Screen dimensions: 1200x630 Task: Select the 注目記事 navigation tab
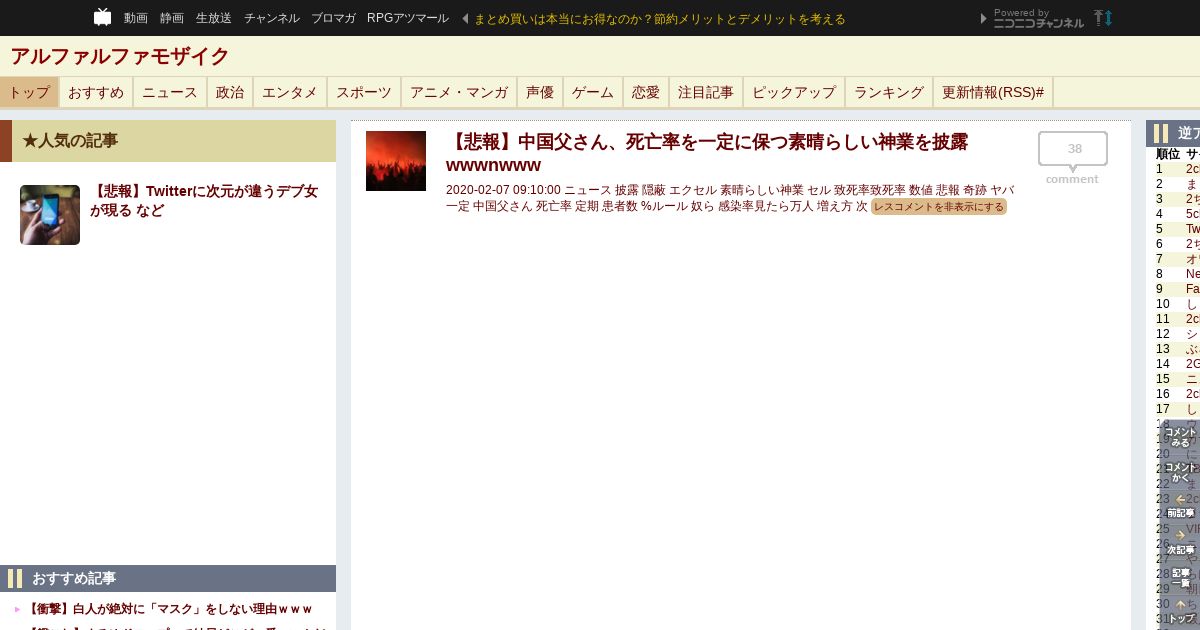click(706, 92)
